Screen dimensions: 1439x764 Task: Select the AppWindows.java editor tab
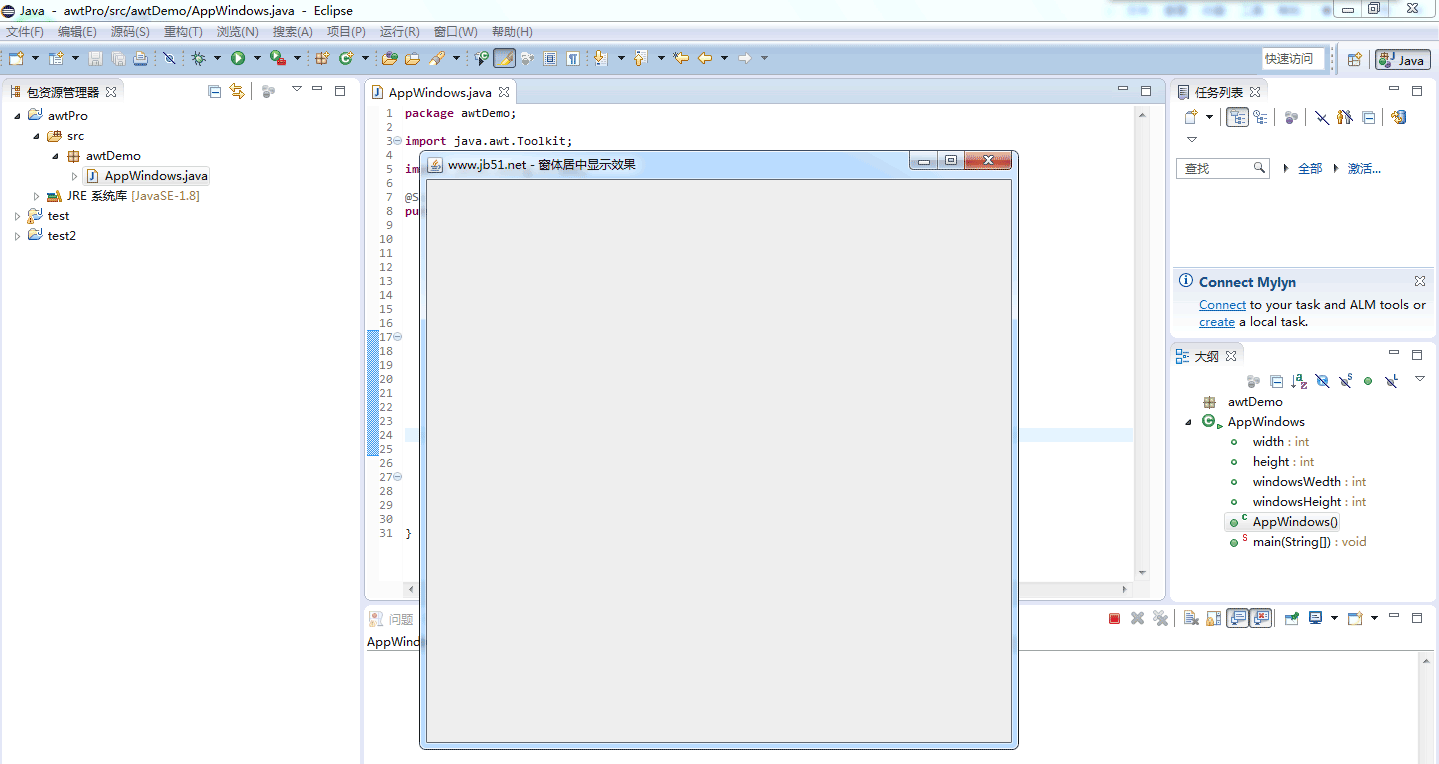pos(440,90)
